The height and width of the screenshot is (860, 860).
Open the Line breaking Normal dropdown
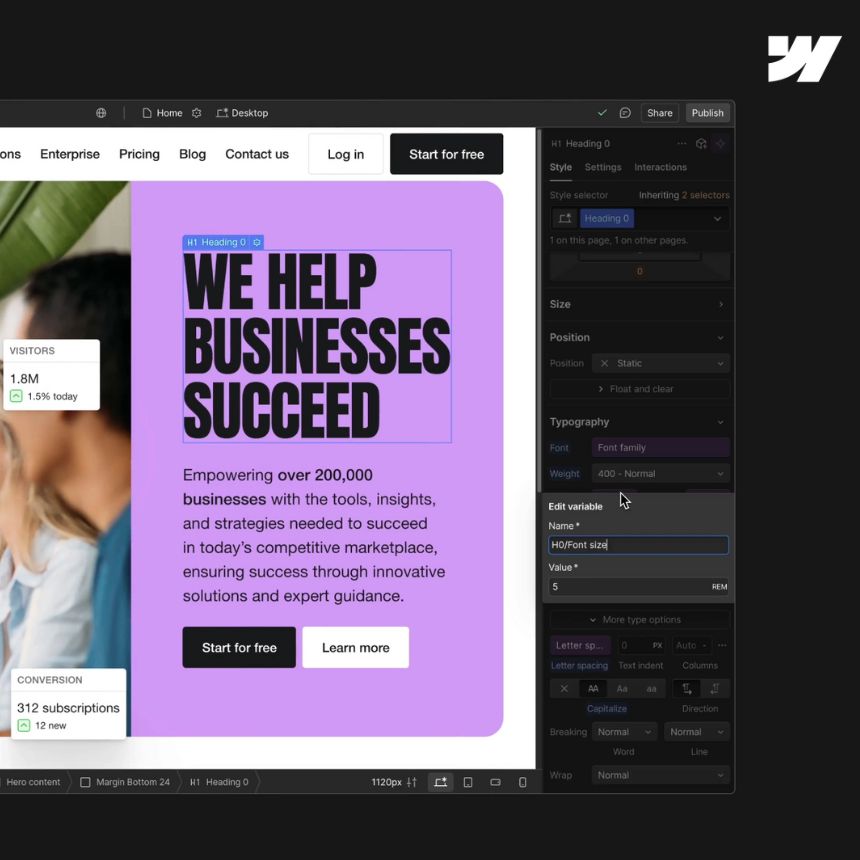coord(697,732)
